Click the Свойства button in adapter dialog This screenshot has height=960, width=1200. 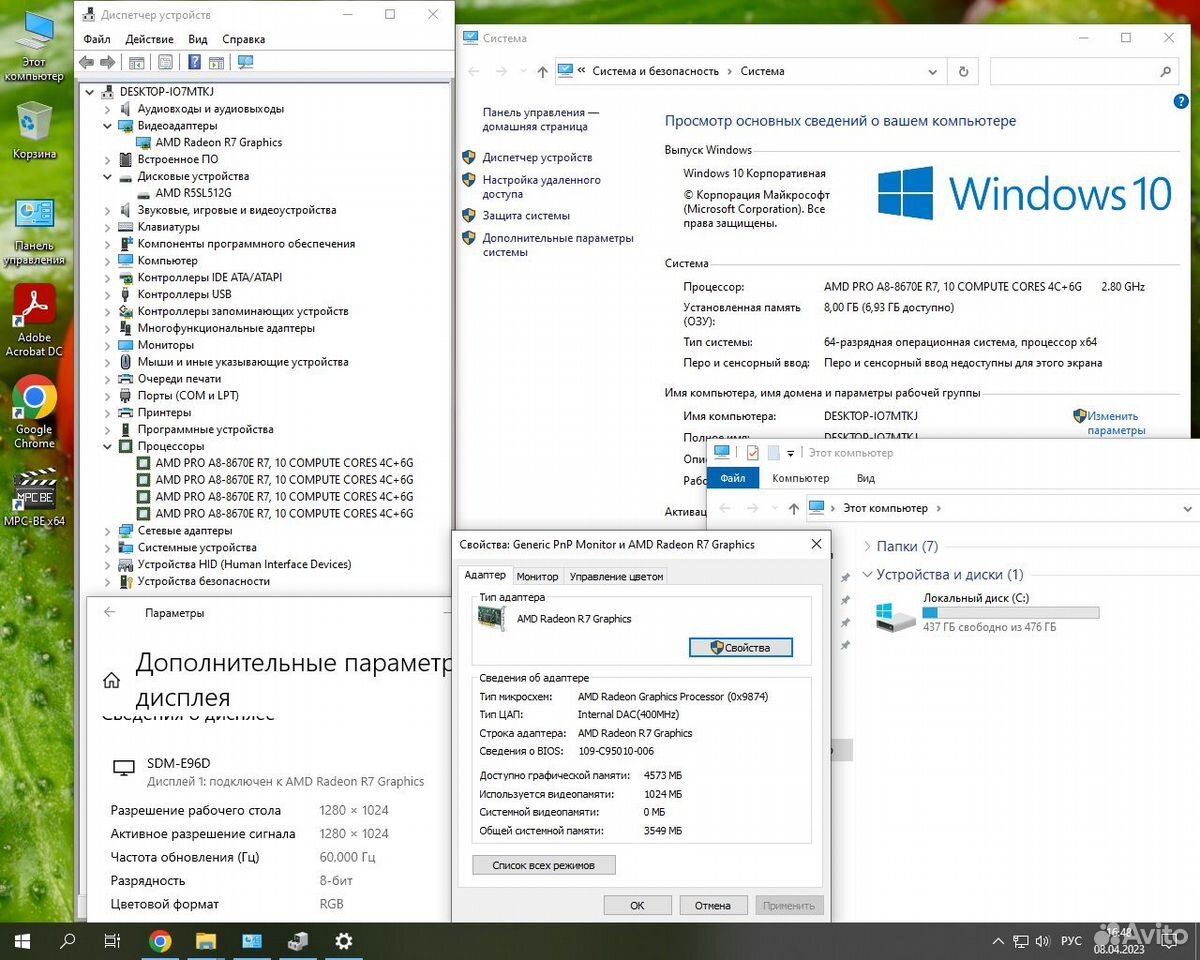(x=741, y=647)
